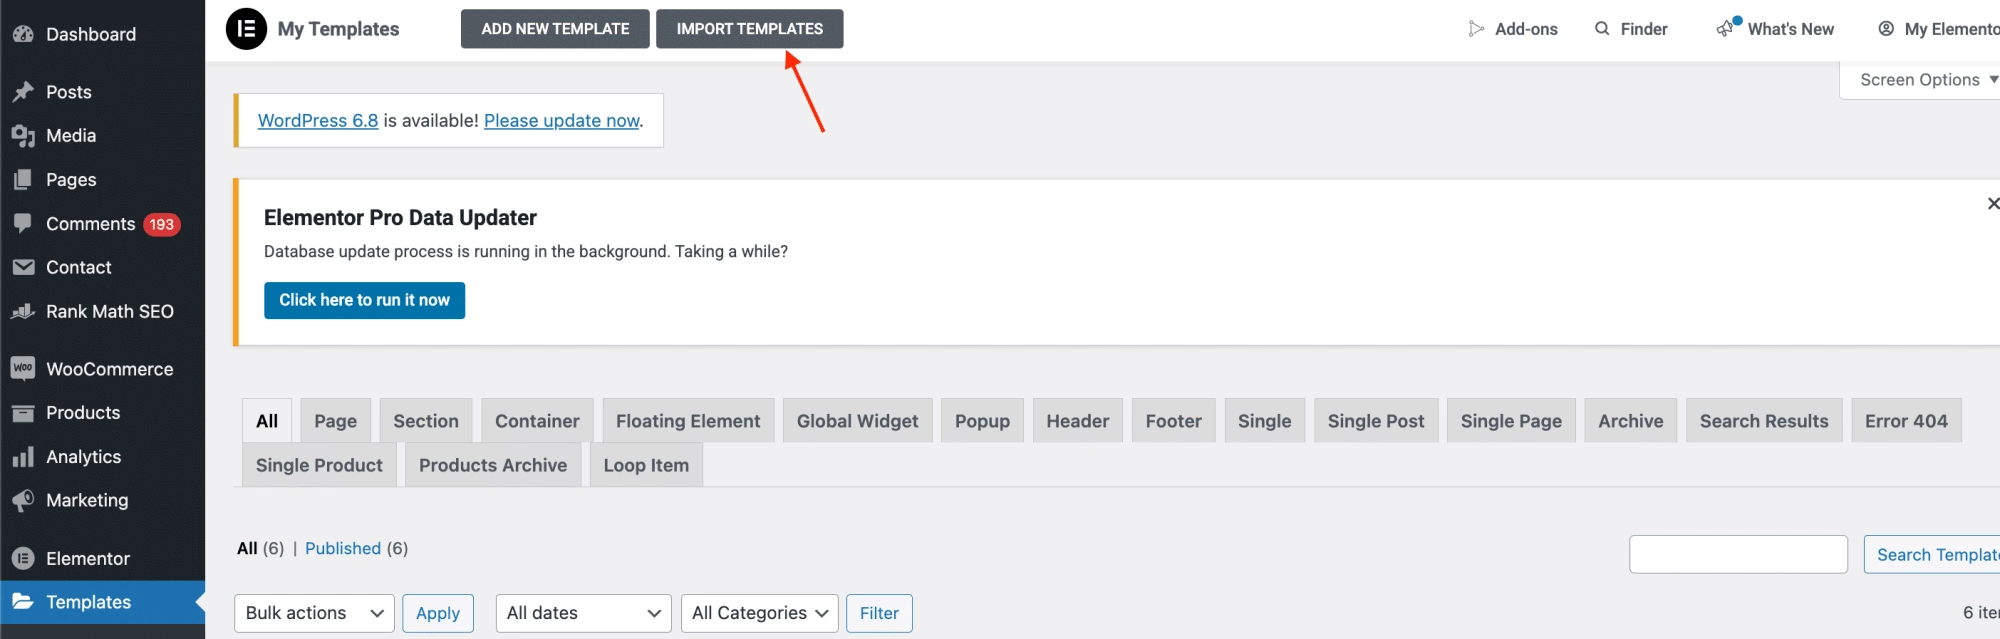The width and height of the screenshot is (2000, 639).
Task: Click the What's New megaphone icon
Action: (x=1727, y=28)
